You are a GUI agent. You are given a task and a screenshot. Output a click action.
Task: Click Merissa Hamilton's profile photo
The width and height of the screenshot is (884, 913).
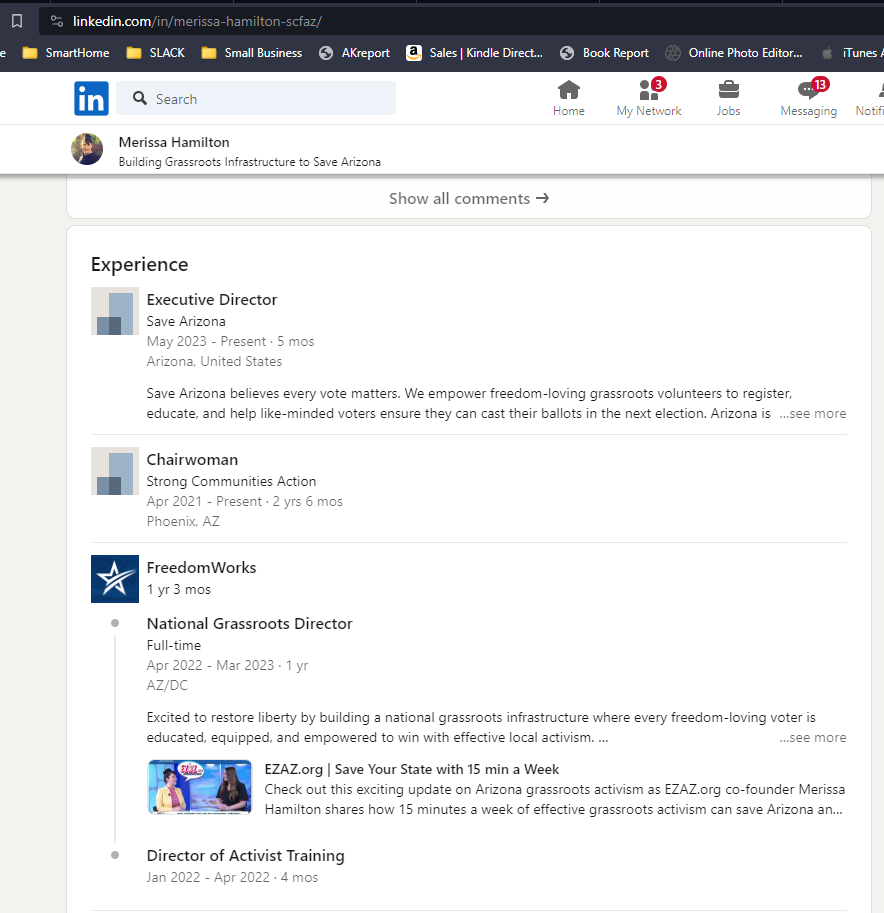click(x=87, y=149)
